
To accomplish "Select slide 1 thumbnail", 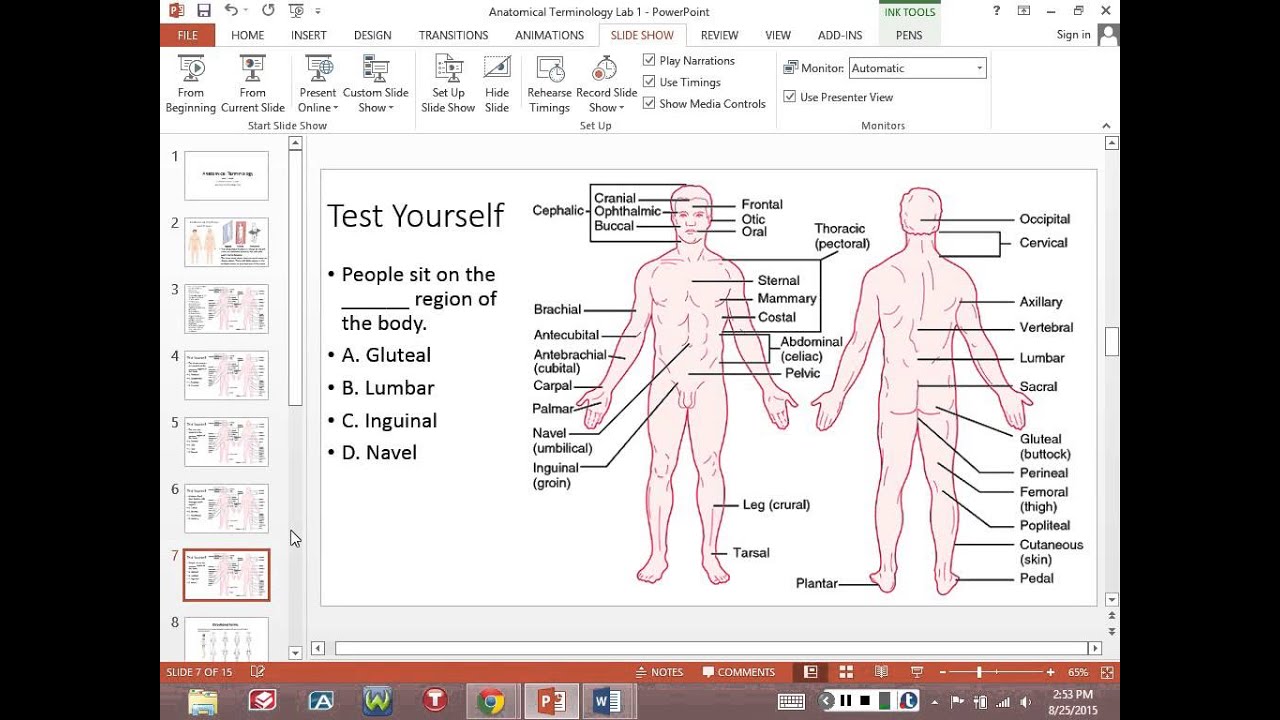I will [x=226, y=176].
